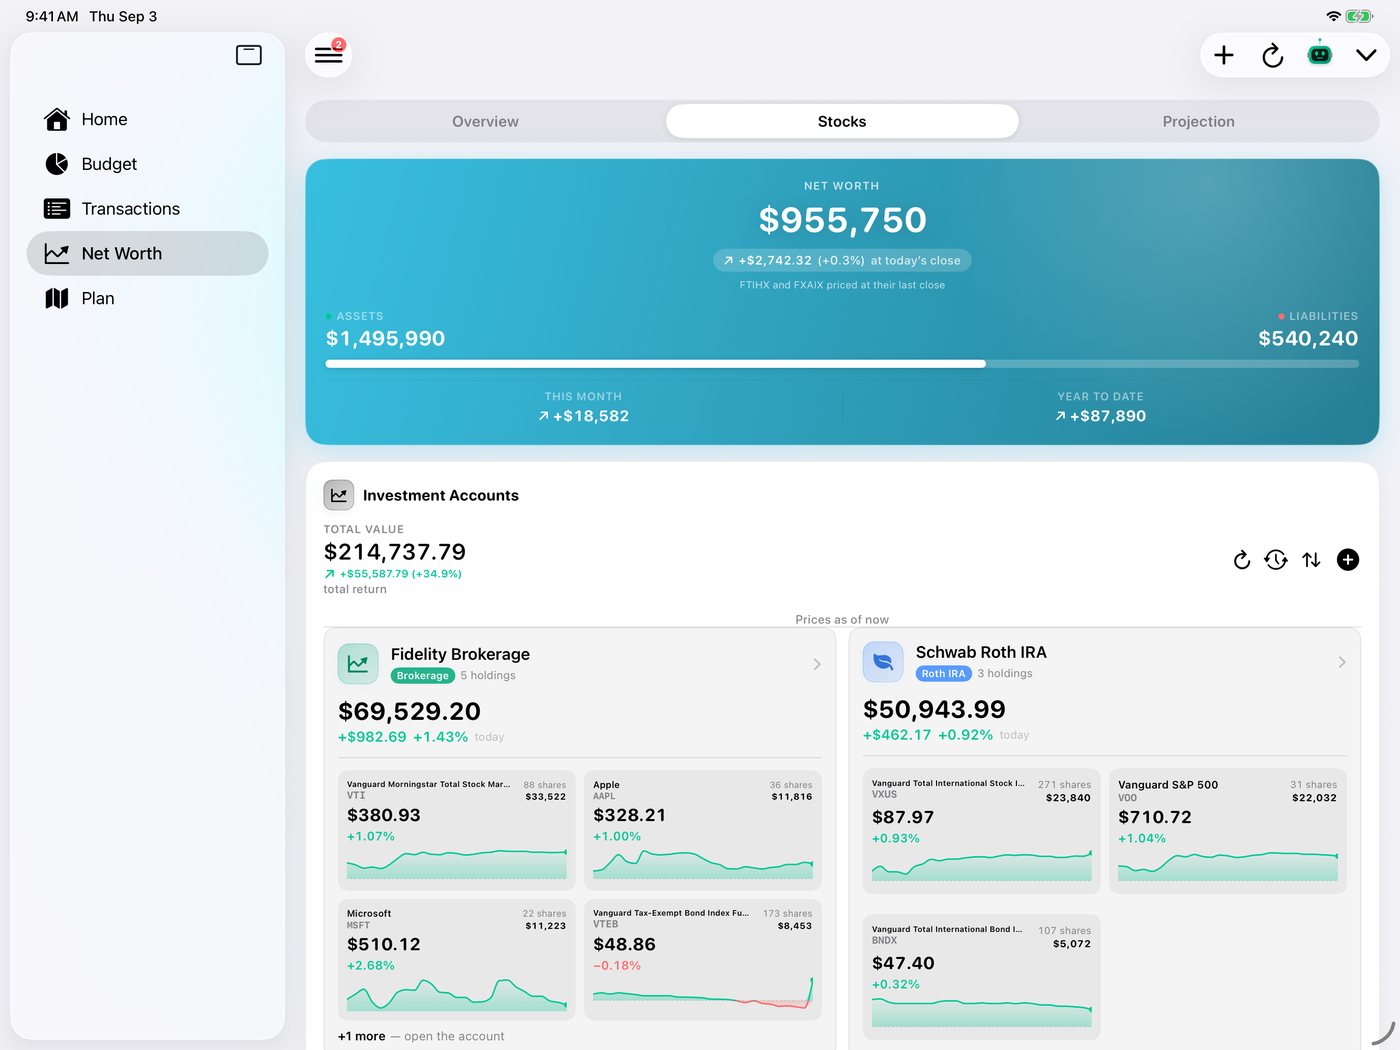Screen dimensions: 1400x1050
Task: Open the VXUS holding card
Action: [982, 831]
